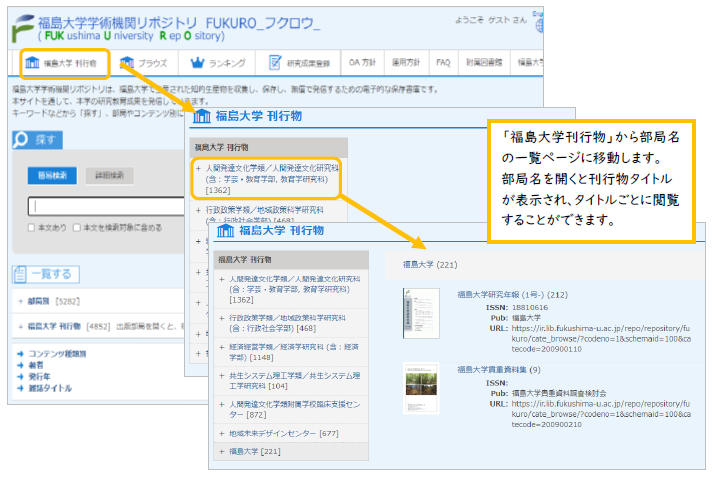This screenshot has width=715, height=479.
Task: Enable the 本文あり checkbox
Action: click(32, 227)
